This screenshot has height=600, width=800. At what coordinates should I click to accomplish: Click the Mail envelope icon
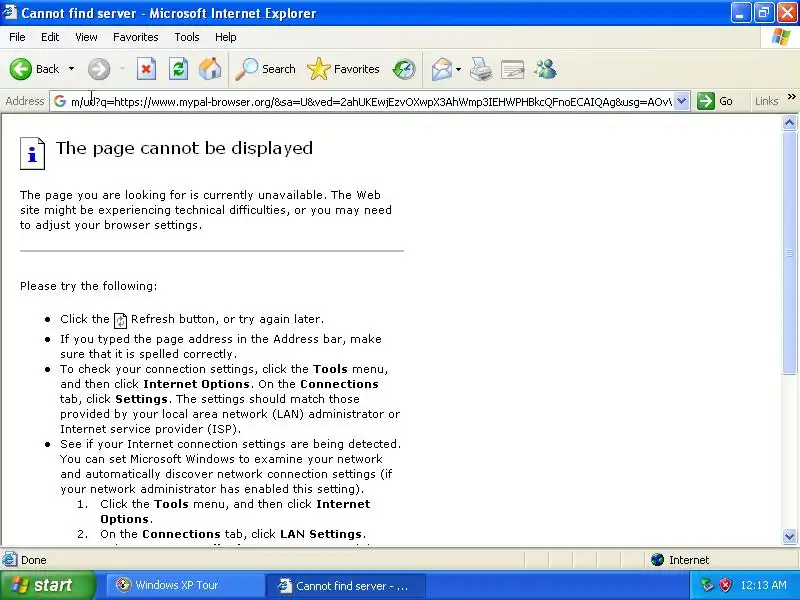point(441,69)
